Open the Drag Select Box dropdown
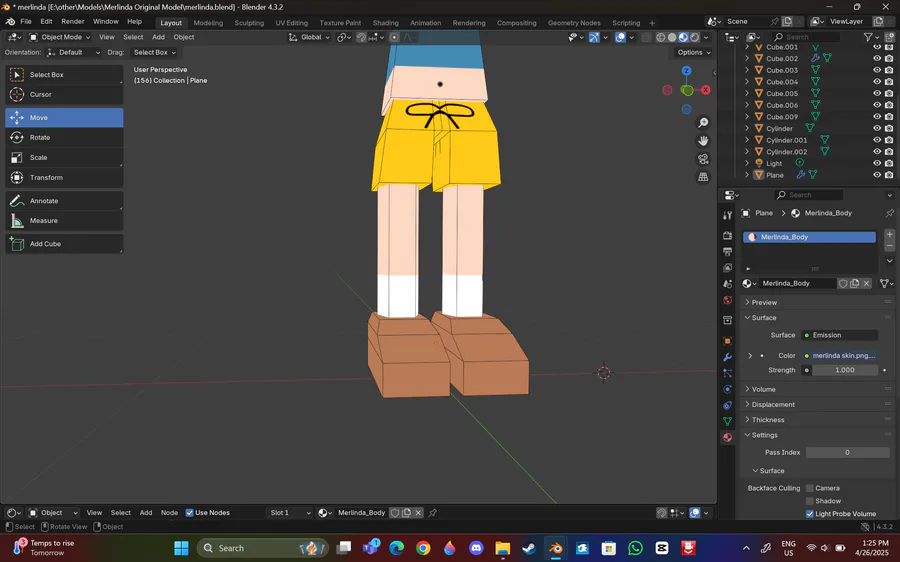 [154, 52]
